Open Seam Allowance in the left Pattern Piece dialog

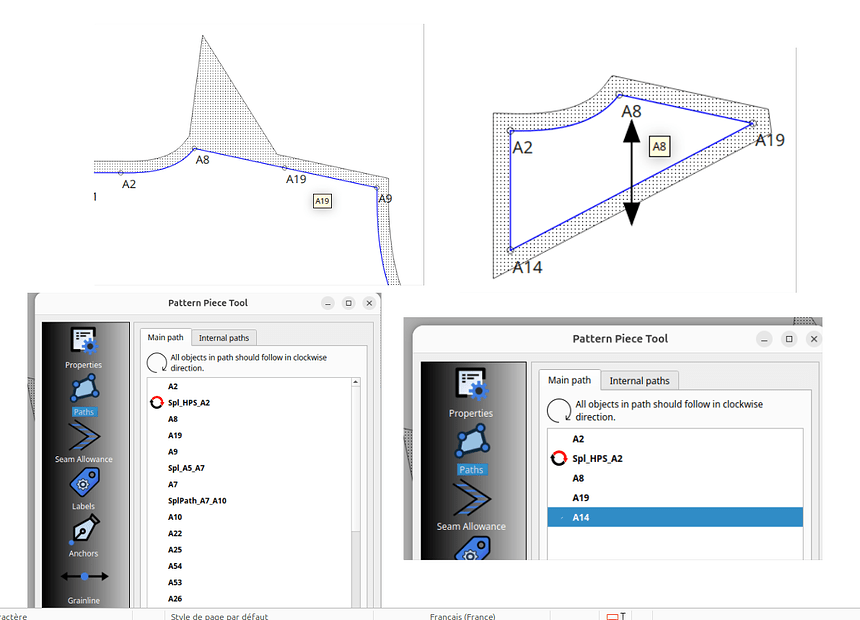[83, 442]
